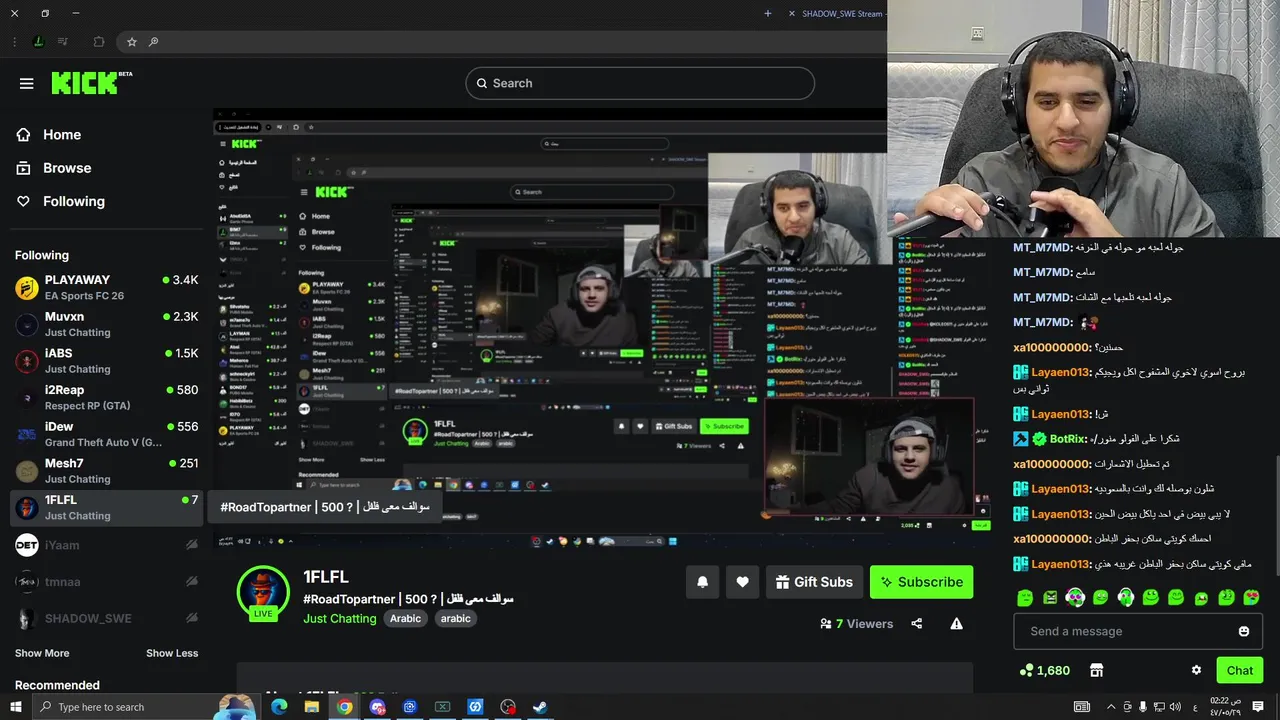View the 7 Viewers count
Viewport: 1280px width, 720px height.
point(857,624)
